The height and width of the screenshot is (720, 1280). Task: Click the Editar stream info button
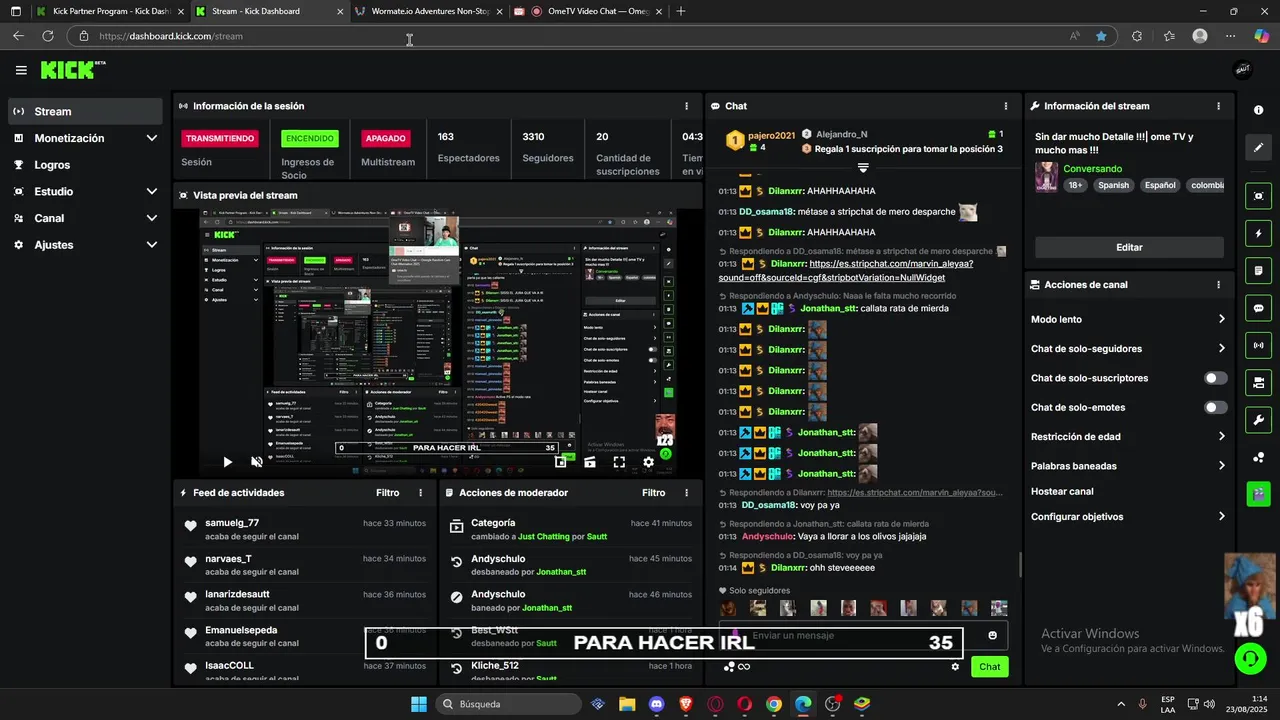(1129, 247)
